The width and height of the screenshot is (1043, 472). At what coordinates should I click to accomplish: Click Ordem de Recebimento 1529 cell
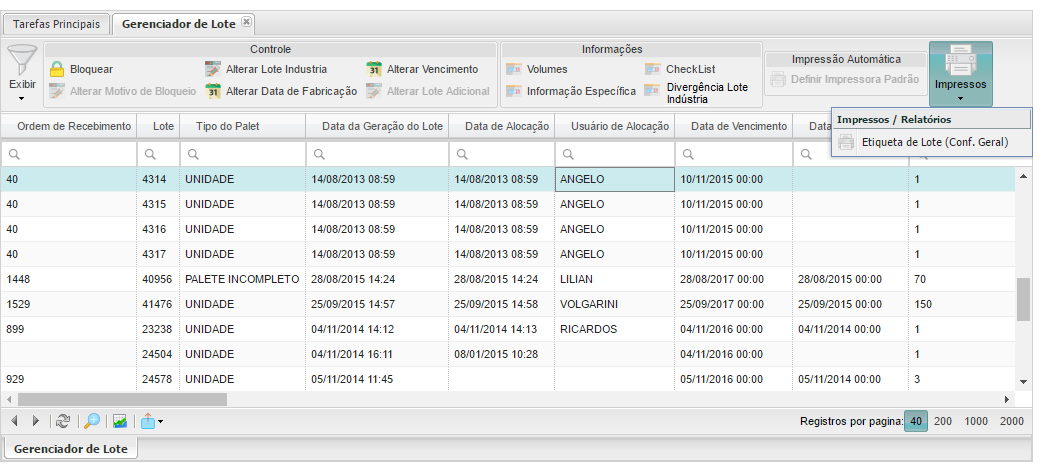69,304
